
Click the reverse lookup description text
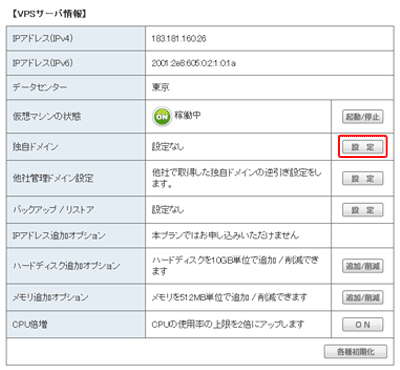[x=237, y=178]
